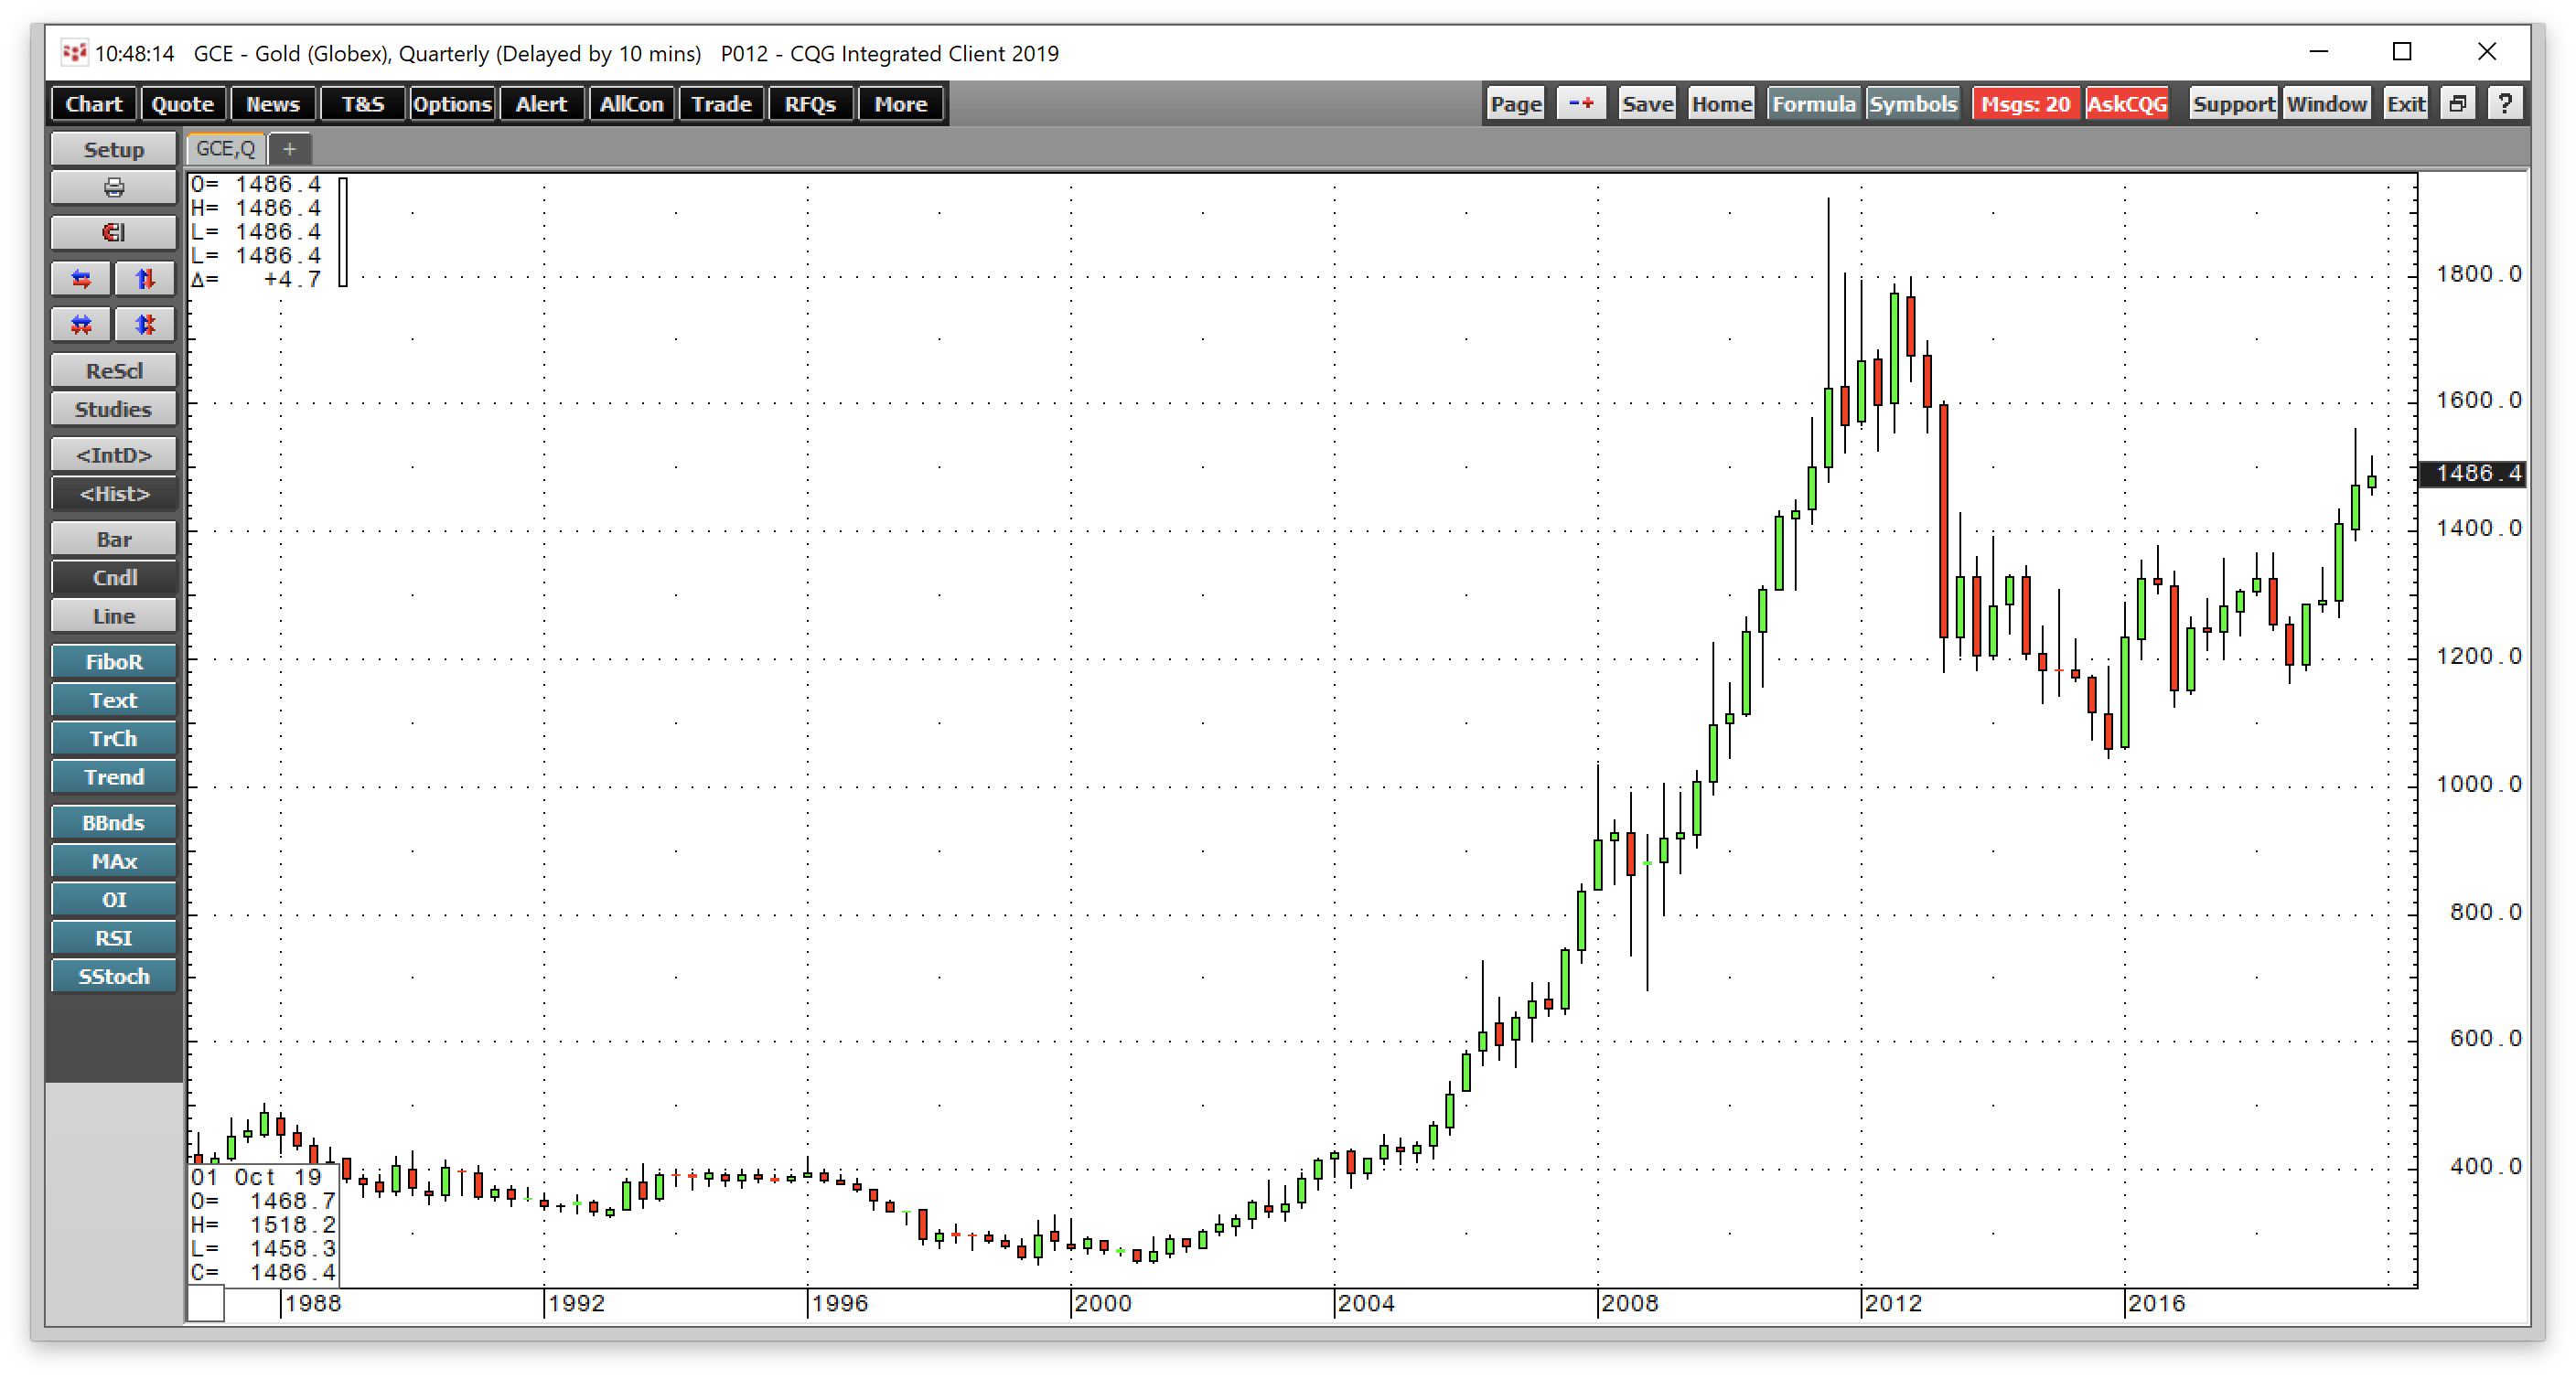Screen dimensions: 2576x1379
Task: Select the Text annotation tool
Action: (114, 700)
